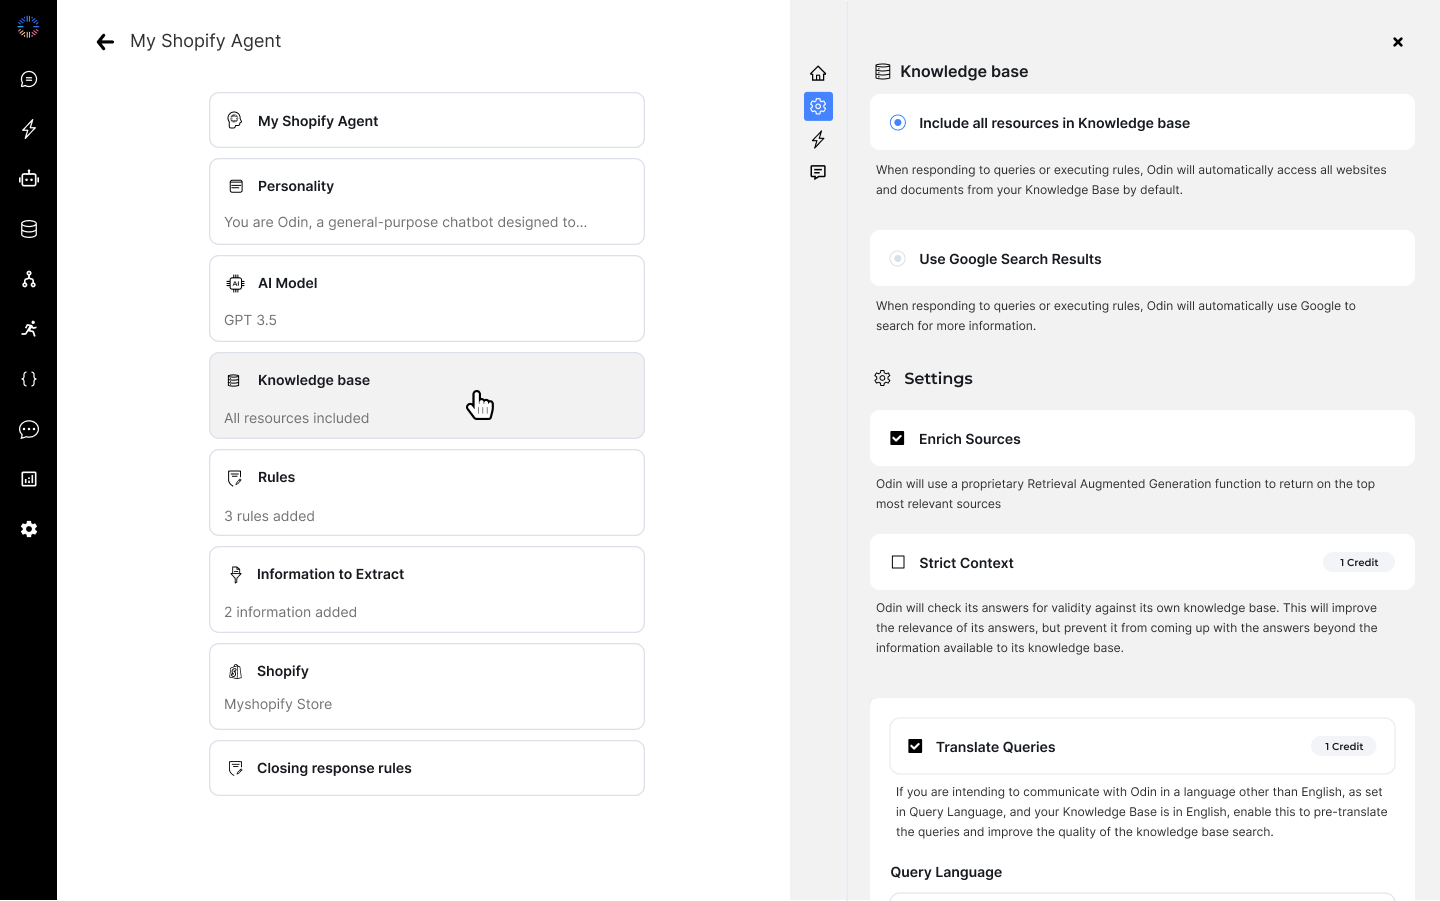This screenshot has height=901, width=1440.
Task: Open the Information to Extract card
Action: pyautogui.click(x=427, y=590)
